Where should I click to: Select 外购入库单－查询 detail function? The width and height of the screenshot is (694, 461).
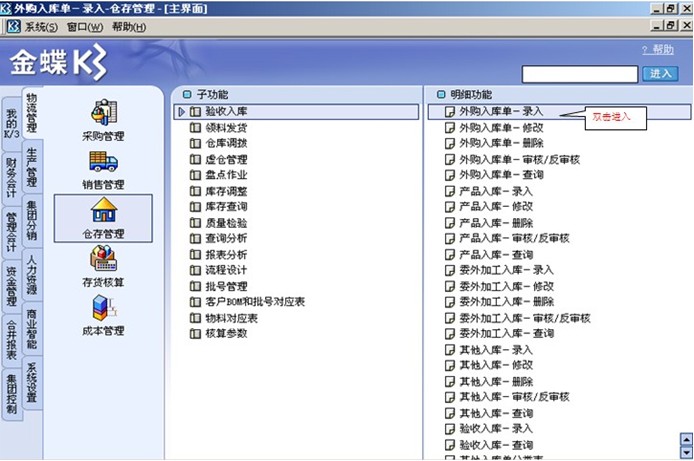click(501, 175)
